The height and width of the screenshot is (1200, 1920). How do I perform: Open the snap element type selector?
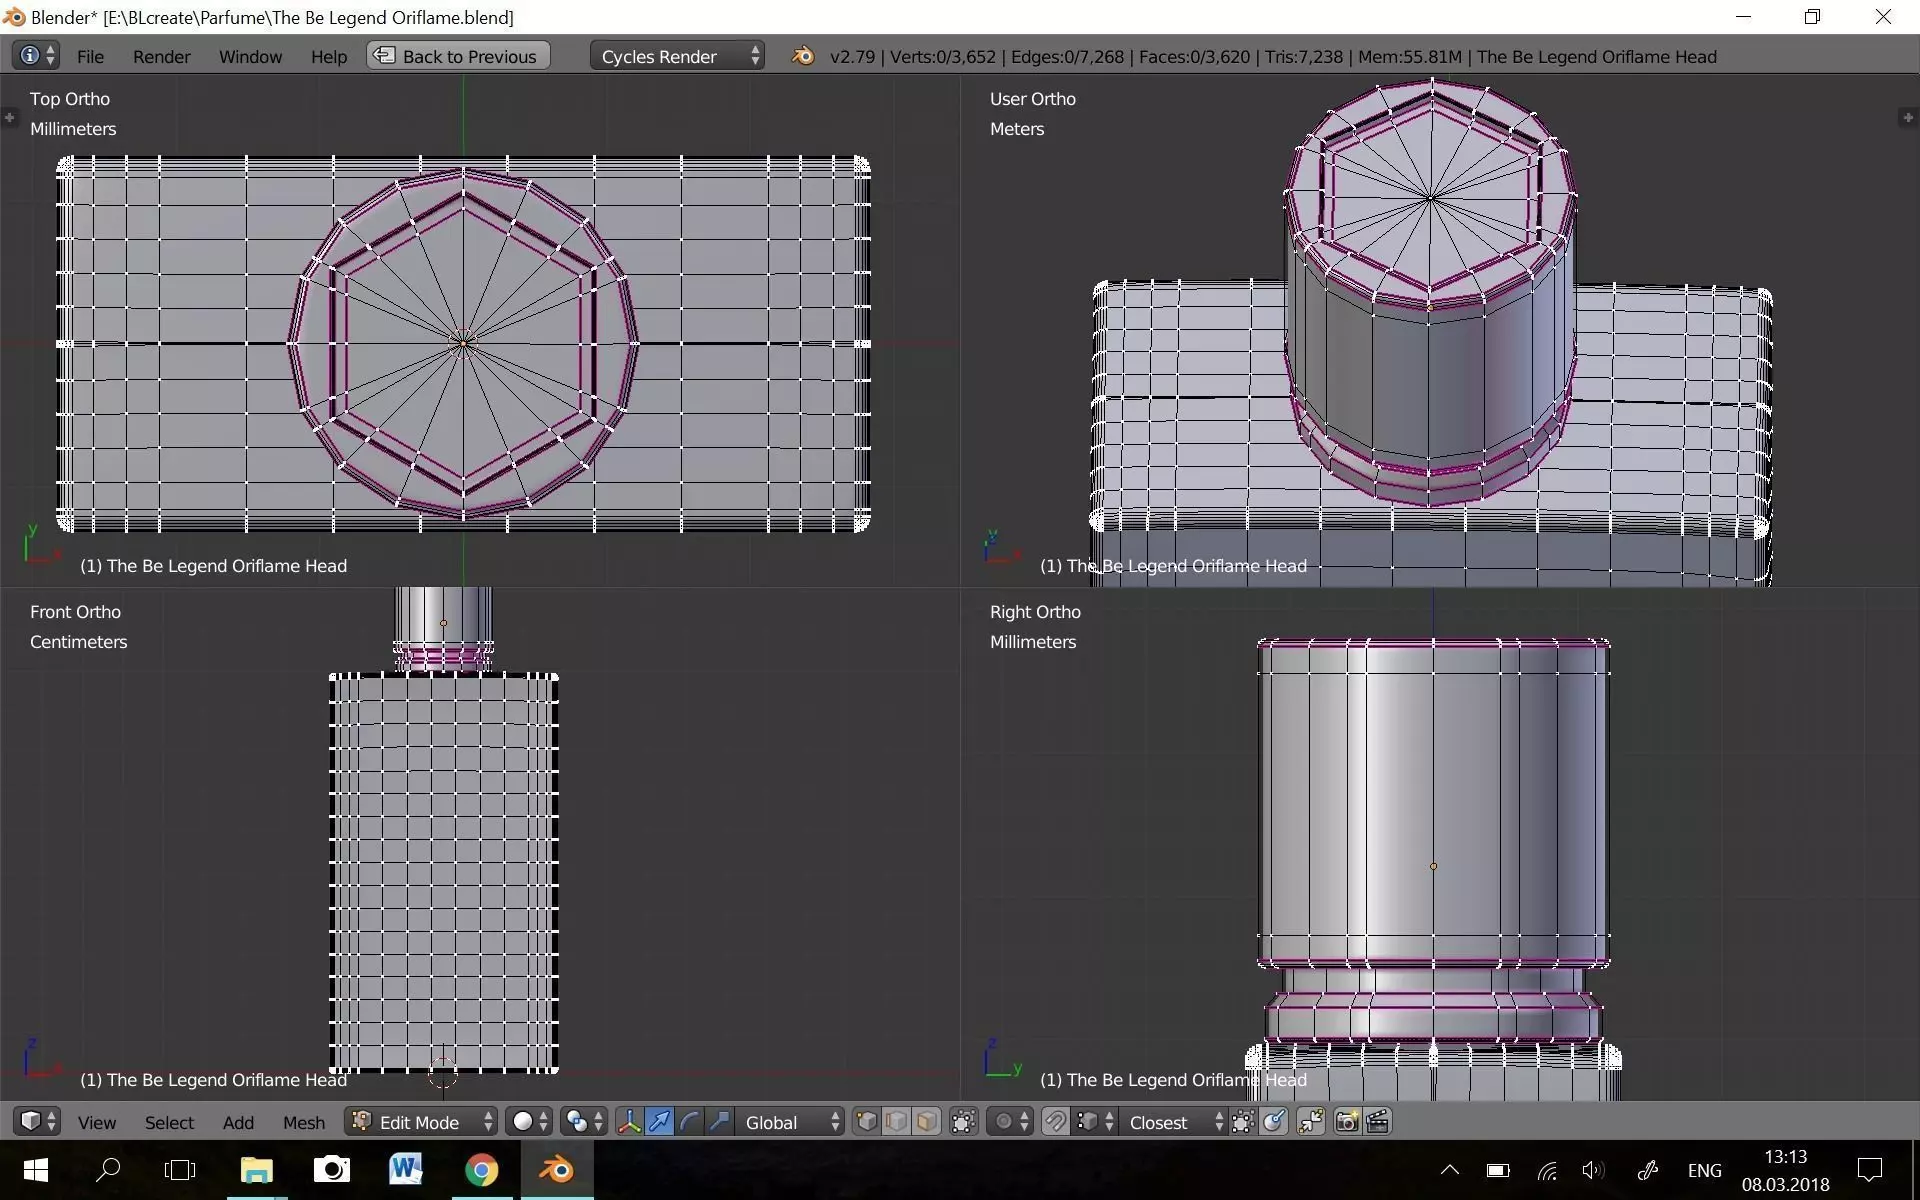(1095, 1122)
